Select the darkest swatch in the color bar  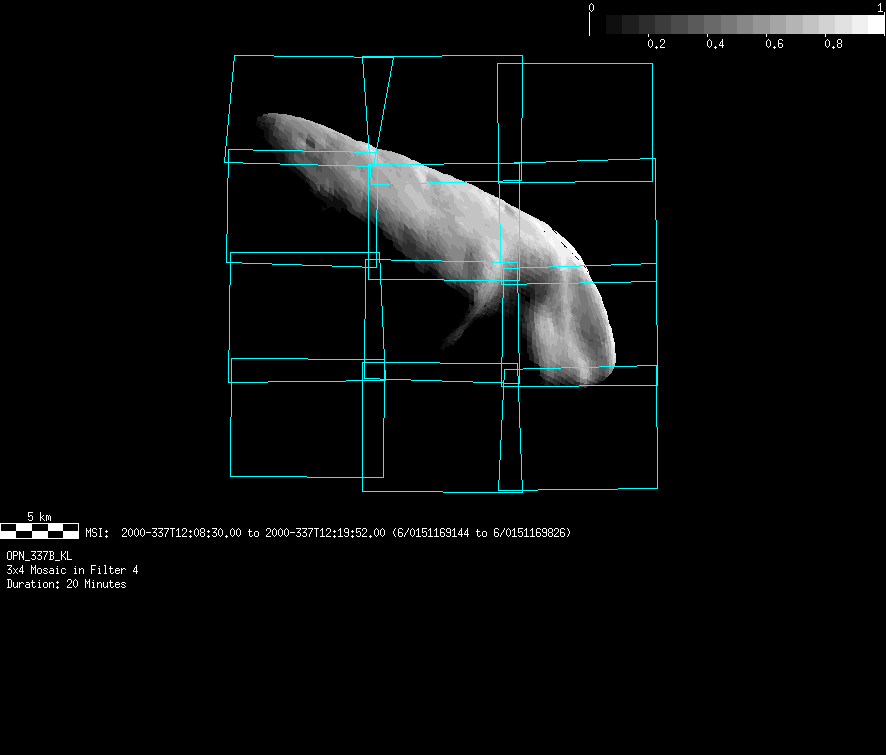(598, 25)
